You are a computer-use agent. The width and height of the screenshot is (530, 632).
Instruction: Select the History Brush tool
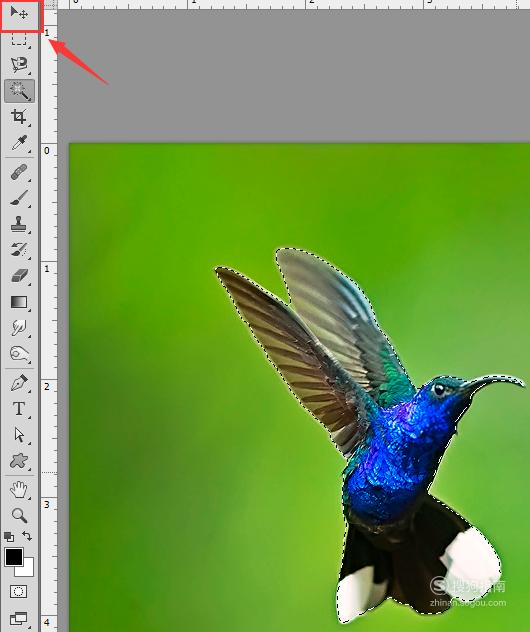pos(19,250)
